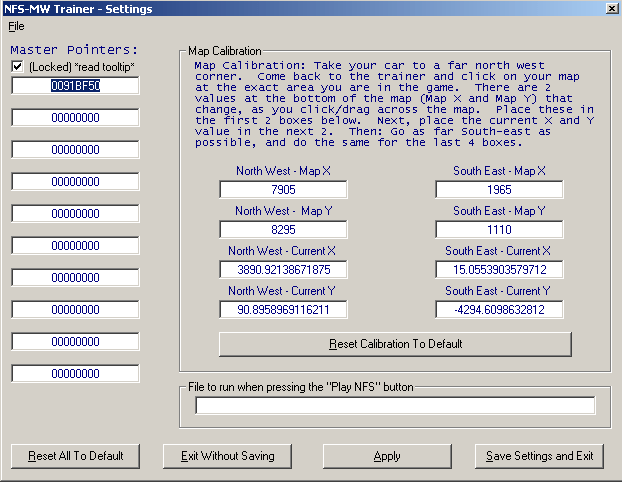
Task: Apply the current settings
Action: coord(387,456)
